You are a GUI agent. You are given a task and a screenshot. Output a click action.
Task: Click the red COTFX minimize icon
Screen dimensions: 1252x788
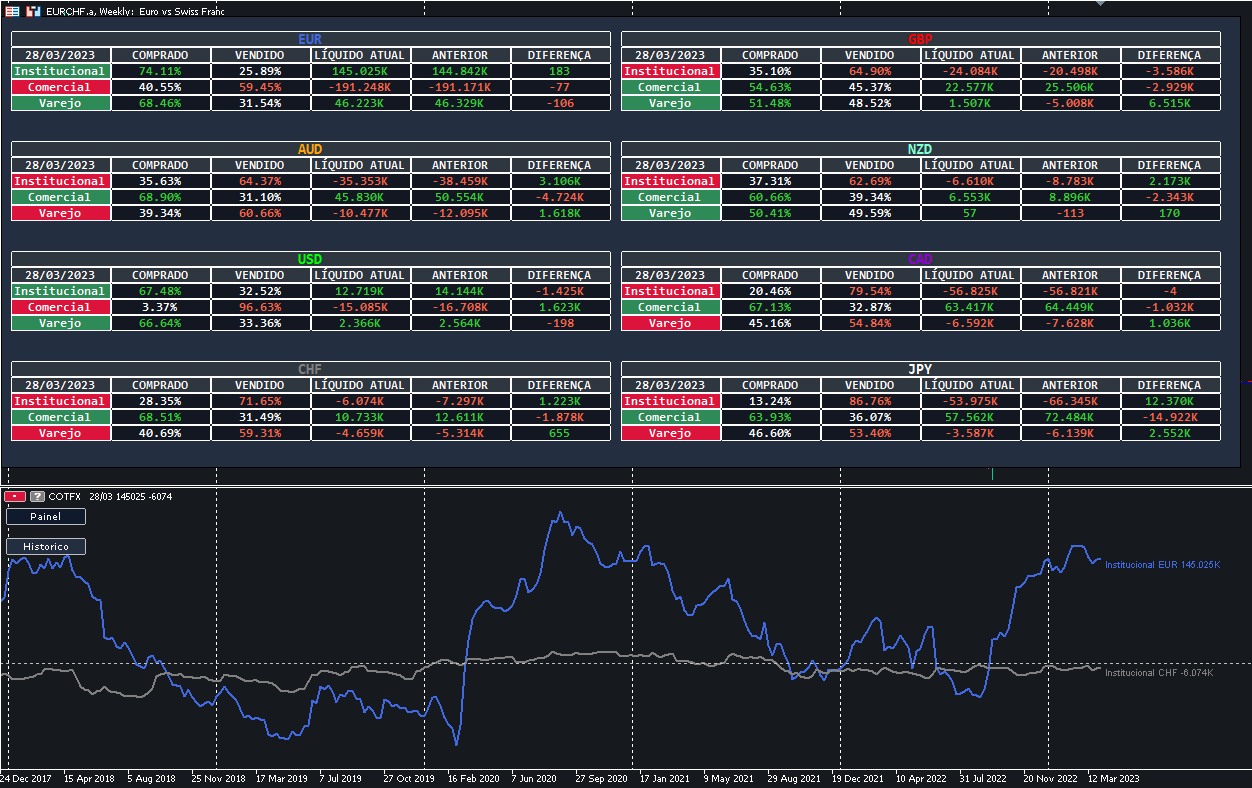click(15, 496)
